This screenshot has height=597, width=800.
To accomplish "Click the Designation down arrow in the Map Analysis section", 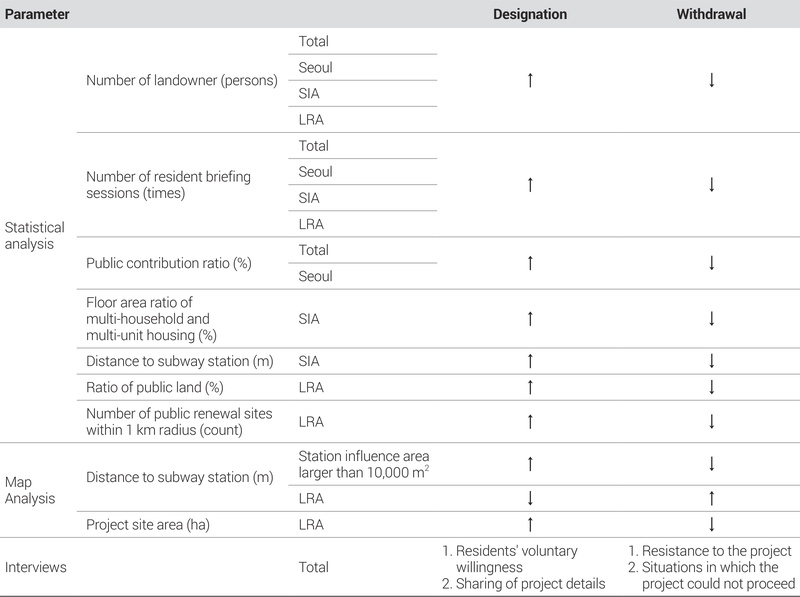I will [x=530, y=497].
